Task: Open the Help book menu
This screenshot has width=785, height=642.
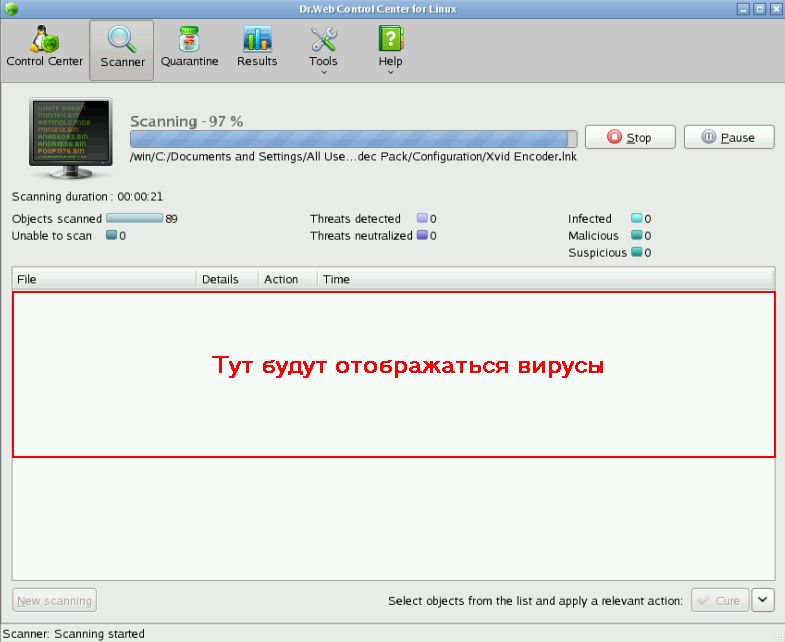Action: 390,49
